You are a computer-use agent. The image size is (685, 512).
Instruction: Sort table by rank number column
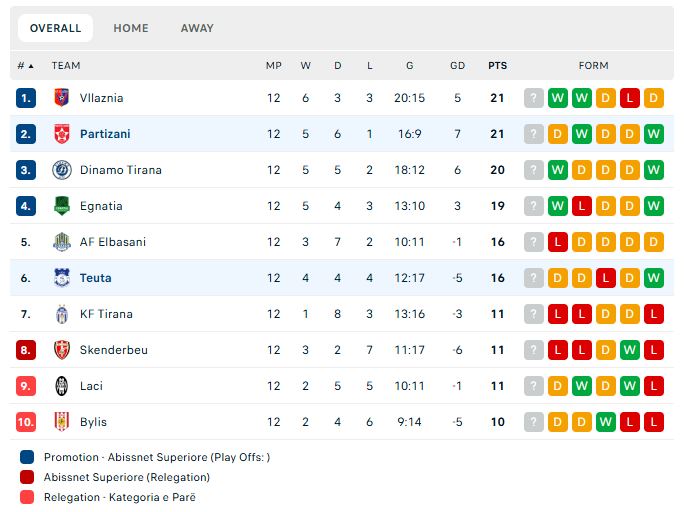(x=25, y=66)
